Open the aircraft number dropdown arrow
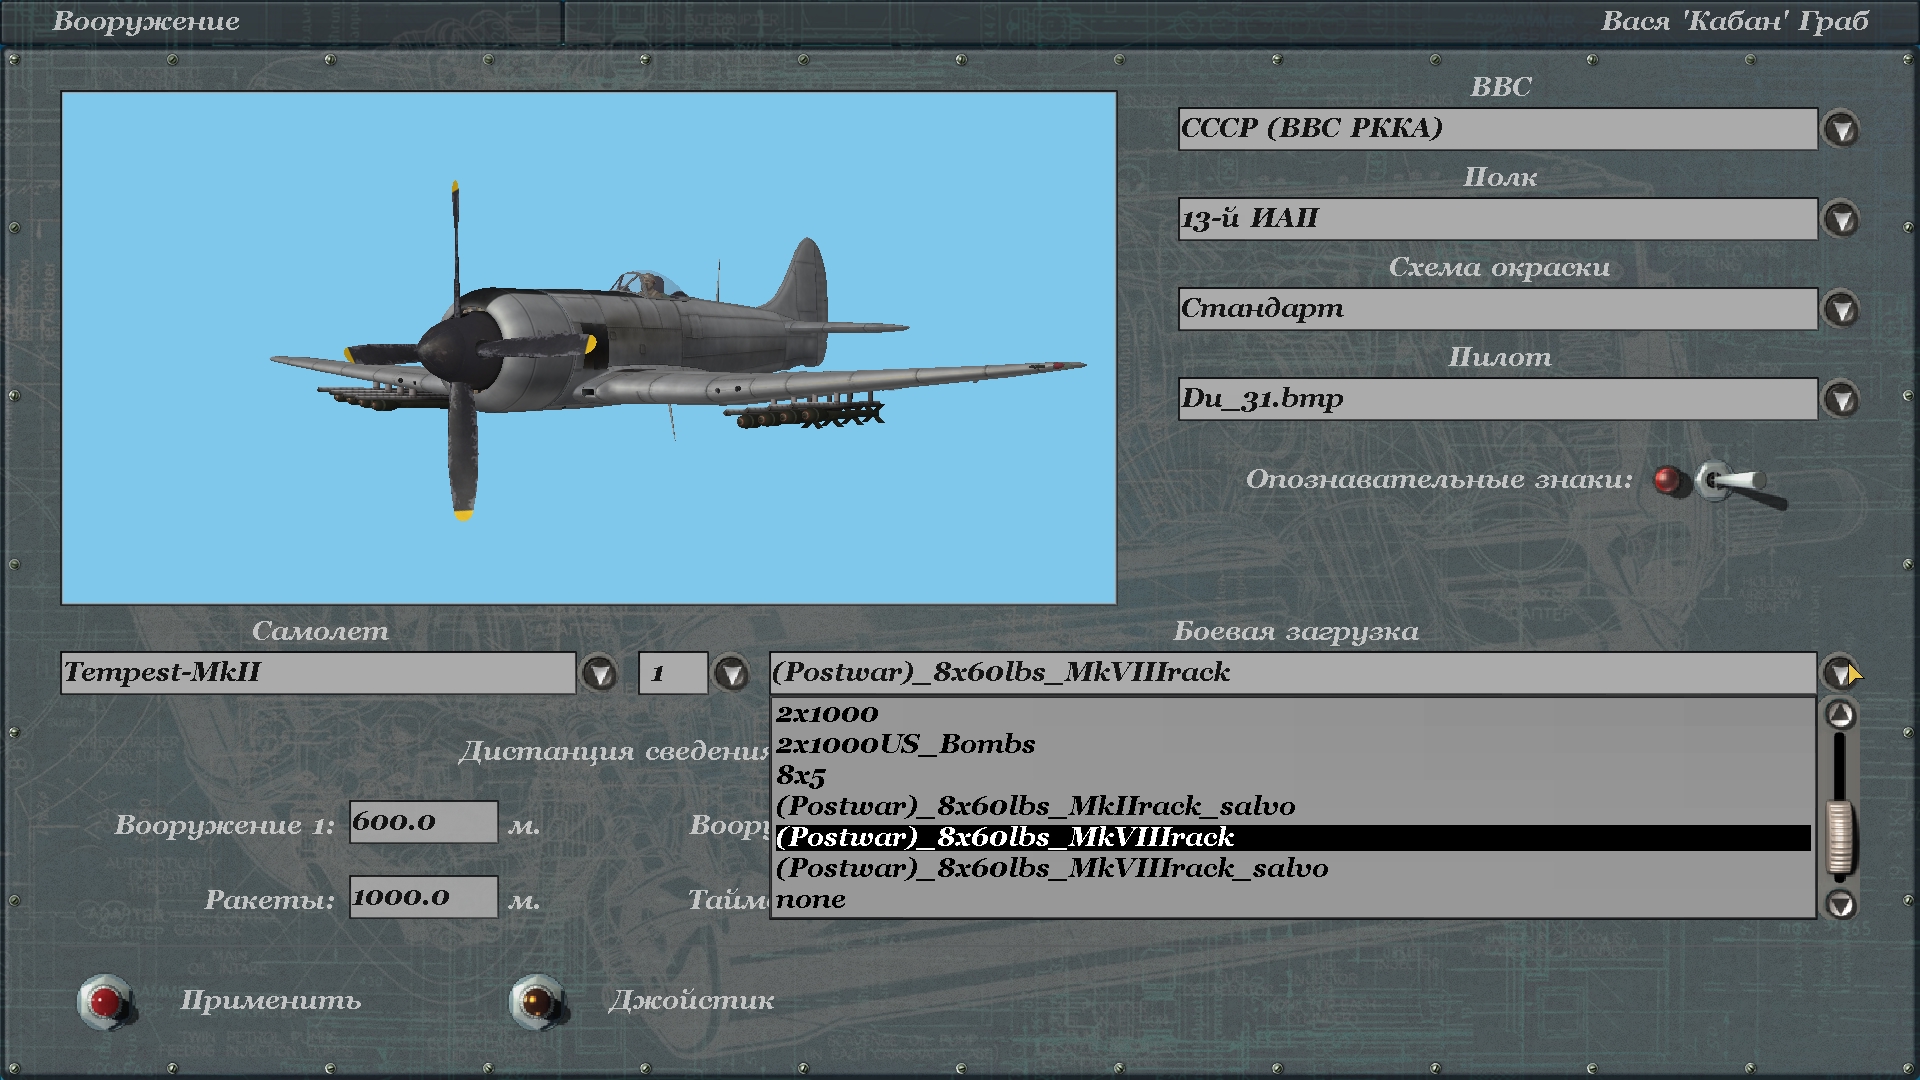 coord(731,674)
